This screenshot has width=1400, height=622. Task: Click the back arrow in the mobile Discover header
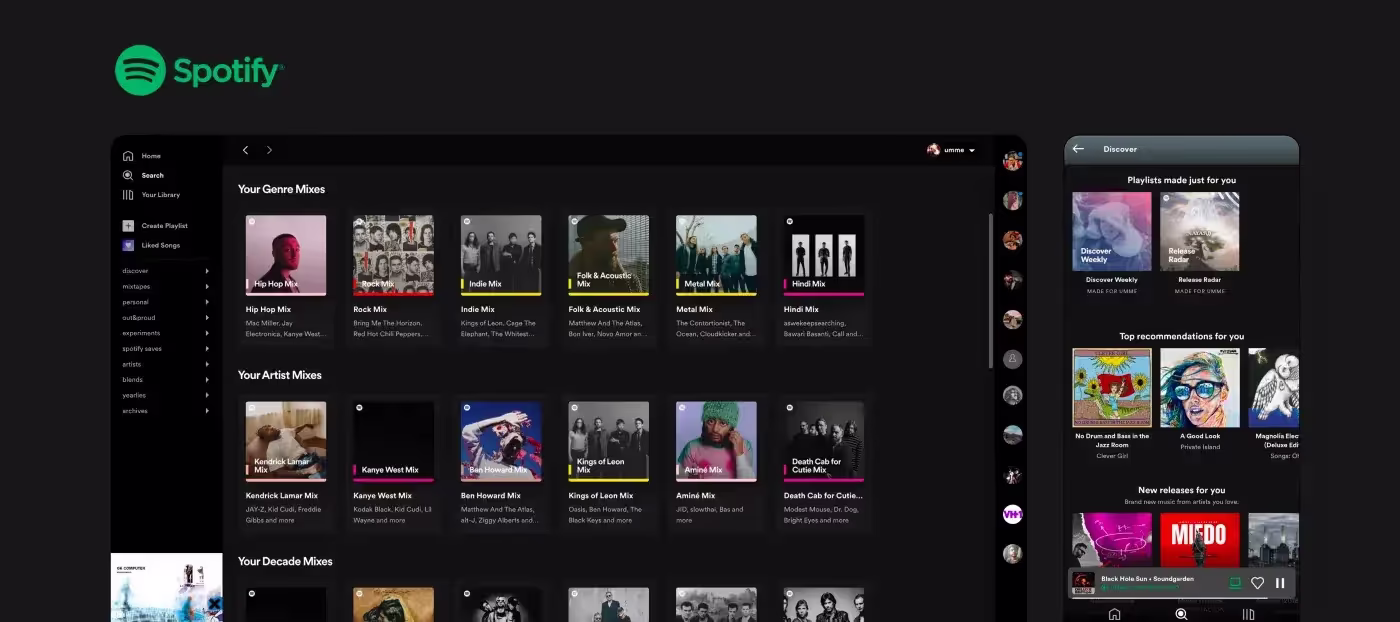[1078, 149]
